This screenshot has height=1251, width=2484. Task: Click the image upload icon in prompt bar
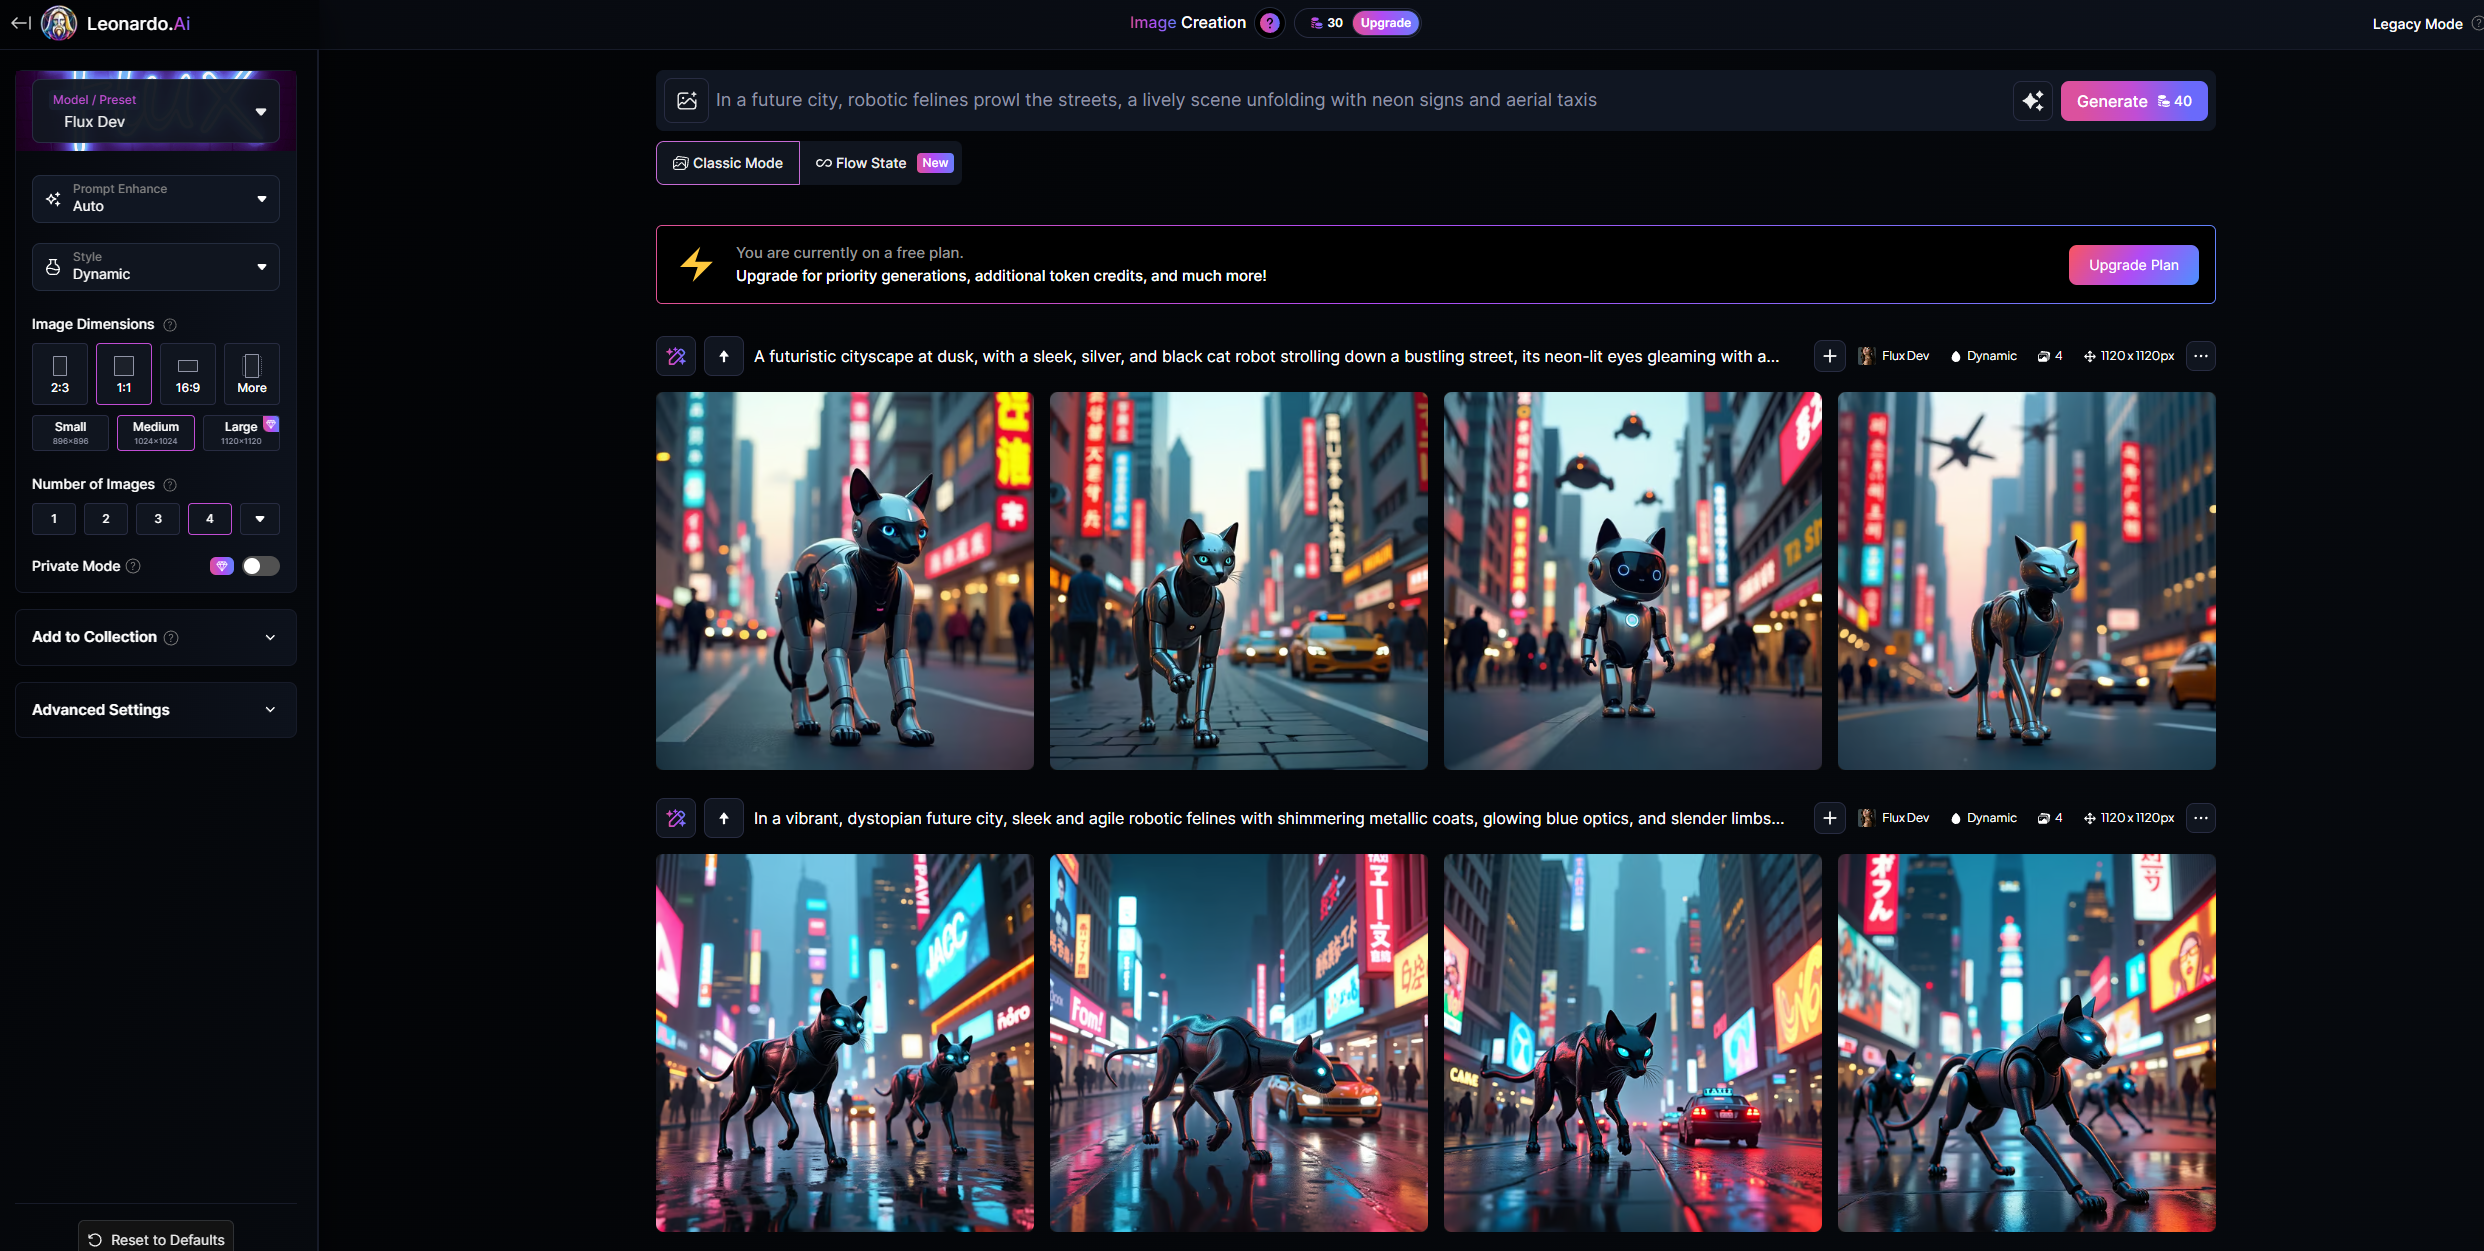point(687,100)
